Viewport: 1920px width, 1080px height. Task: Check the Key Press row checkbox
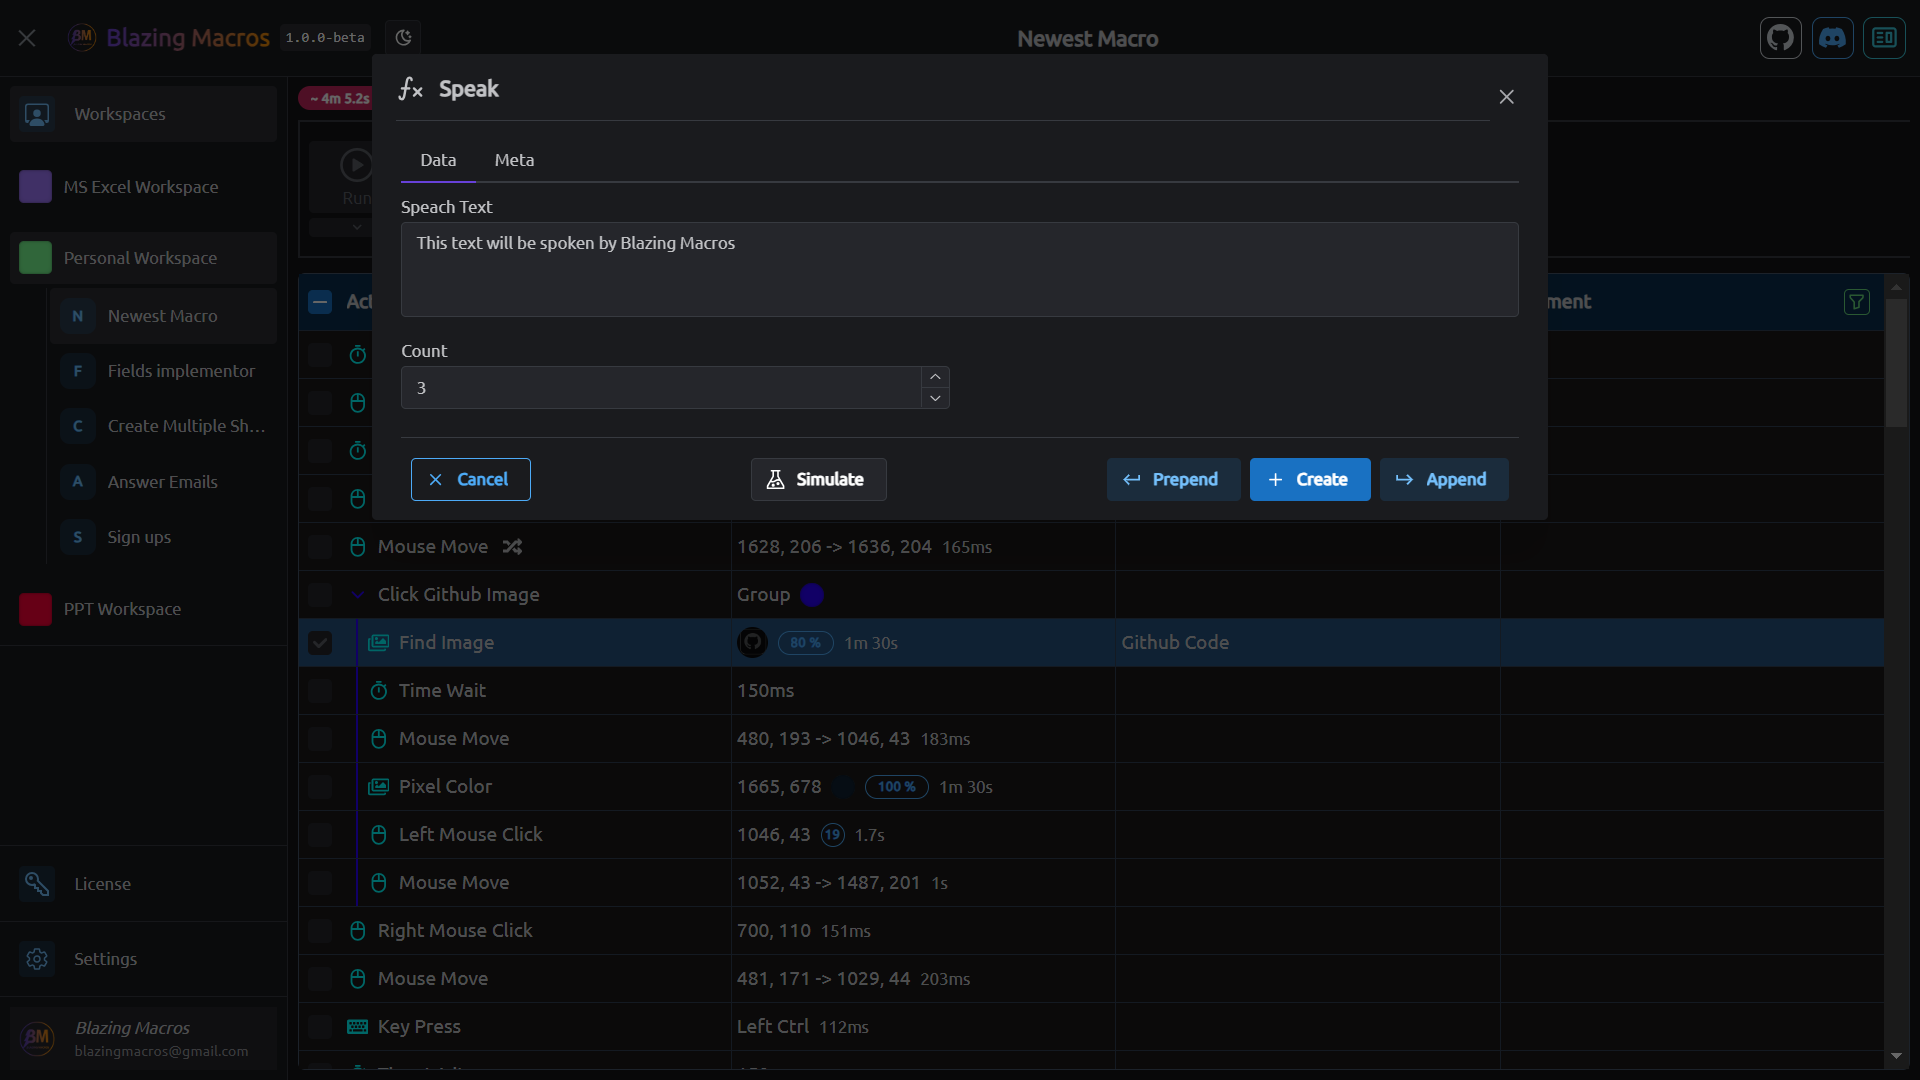tap(320, 1027)
